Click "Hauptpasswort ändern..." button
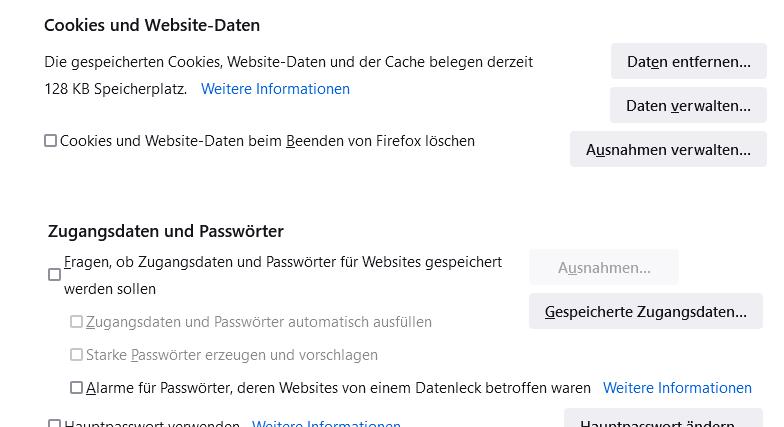Viewport: 784px width, 427px height. (657, 421)
